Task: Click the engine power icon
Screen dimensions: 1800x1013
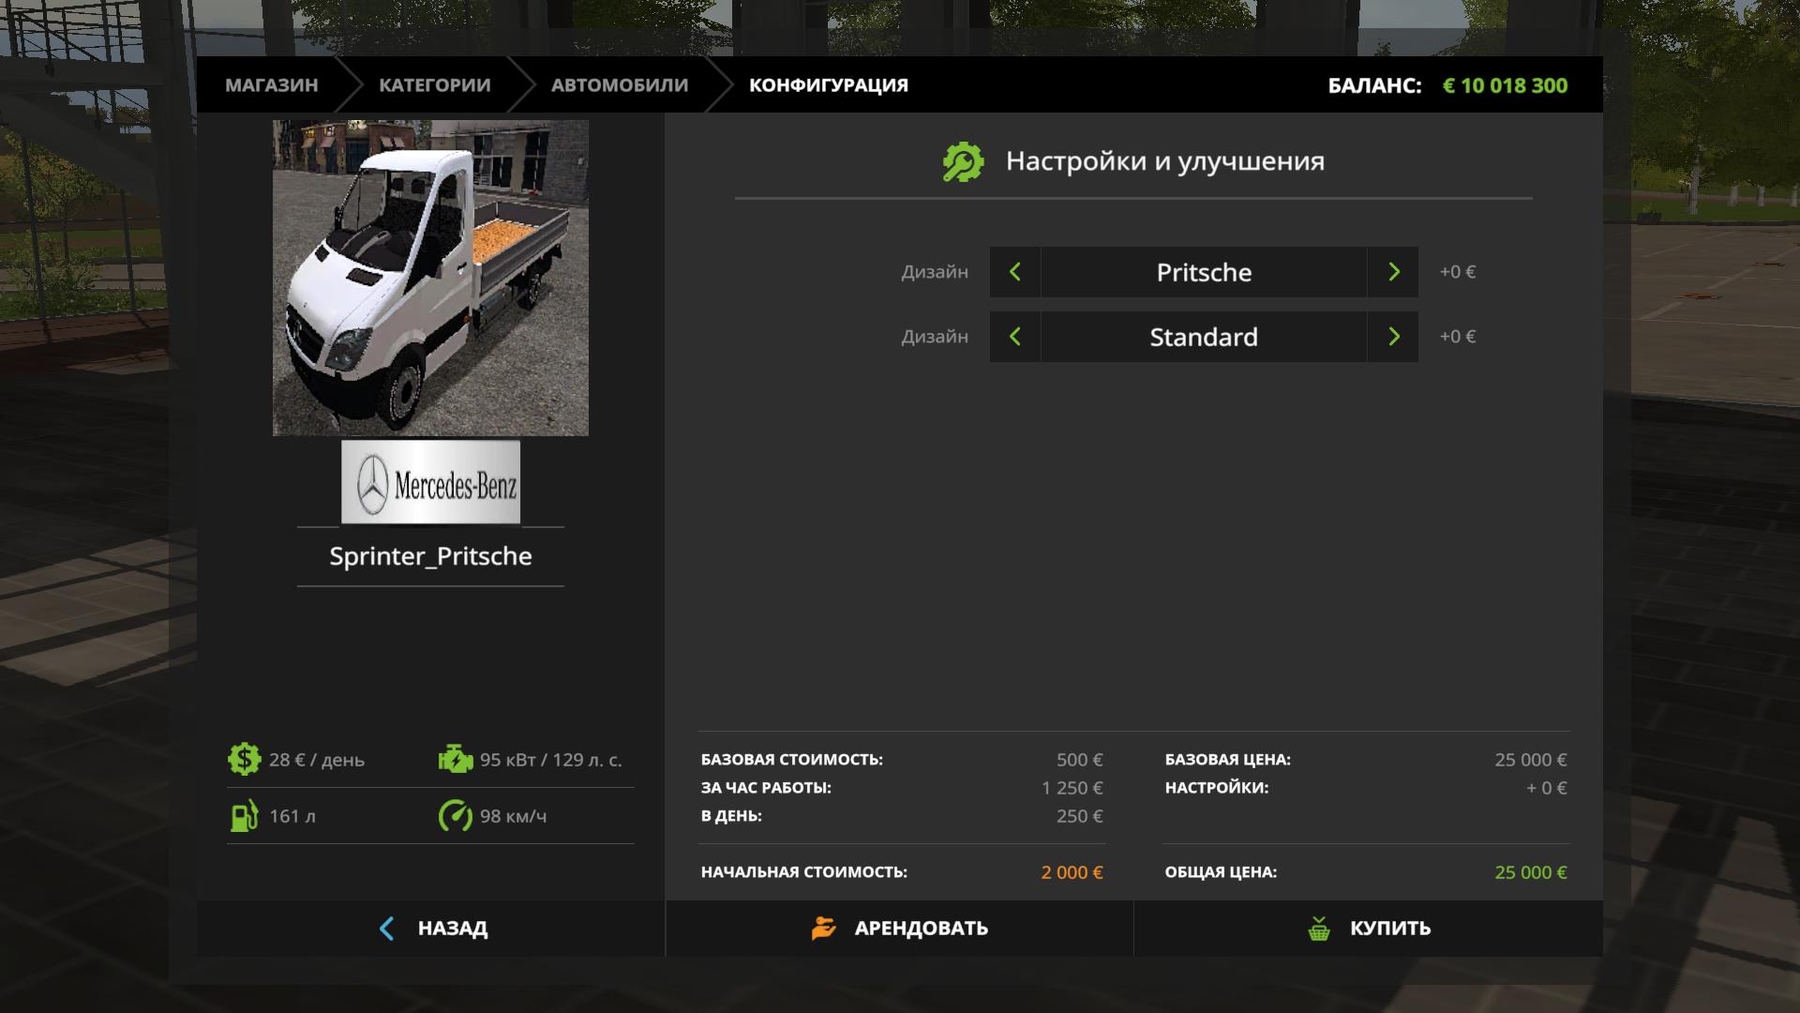Action: pos(455,759)
